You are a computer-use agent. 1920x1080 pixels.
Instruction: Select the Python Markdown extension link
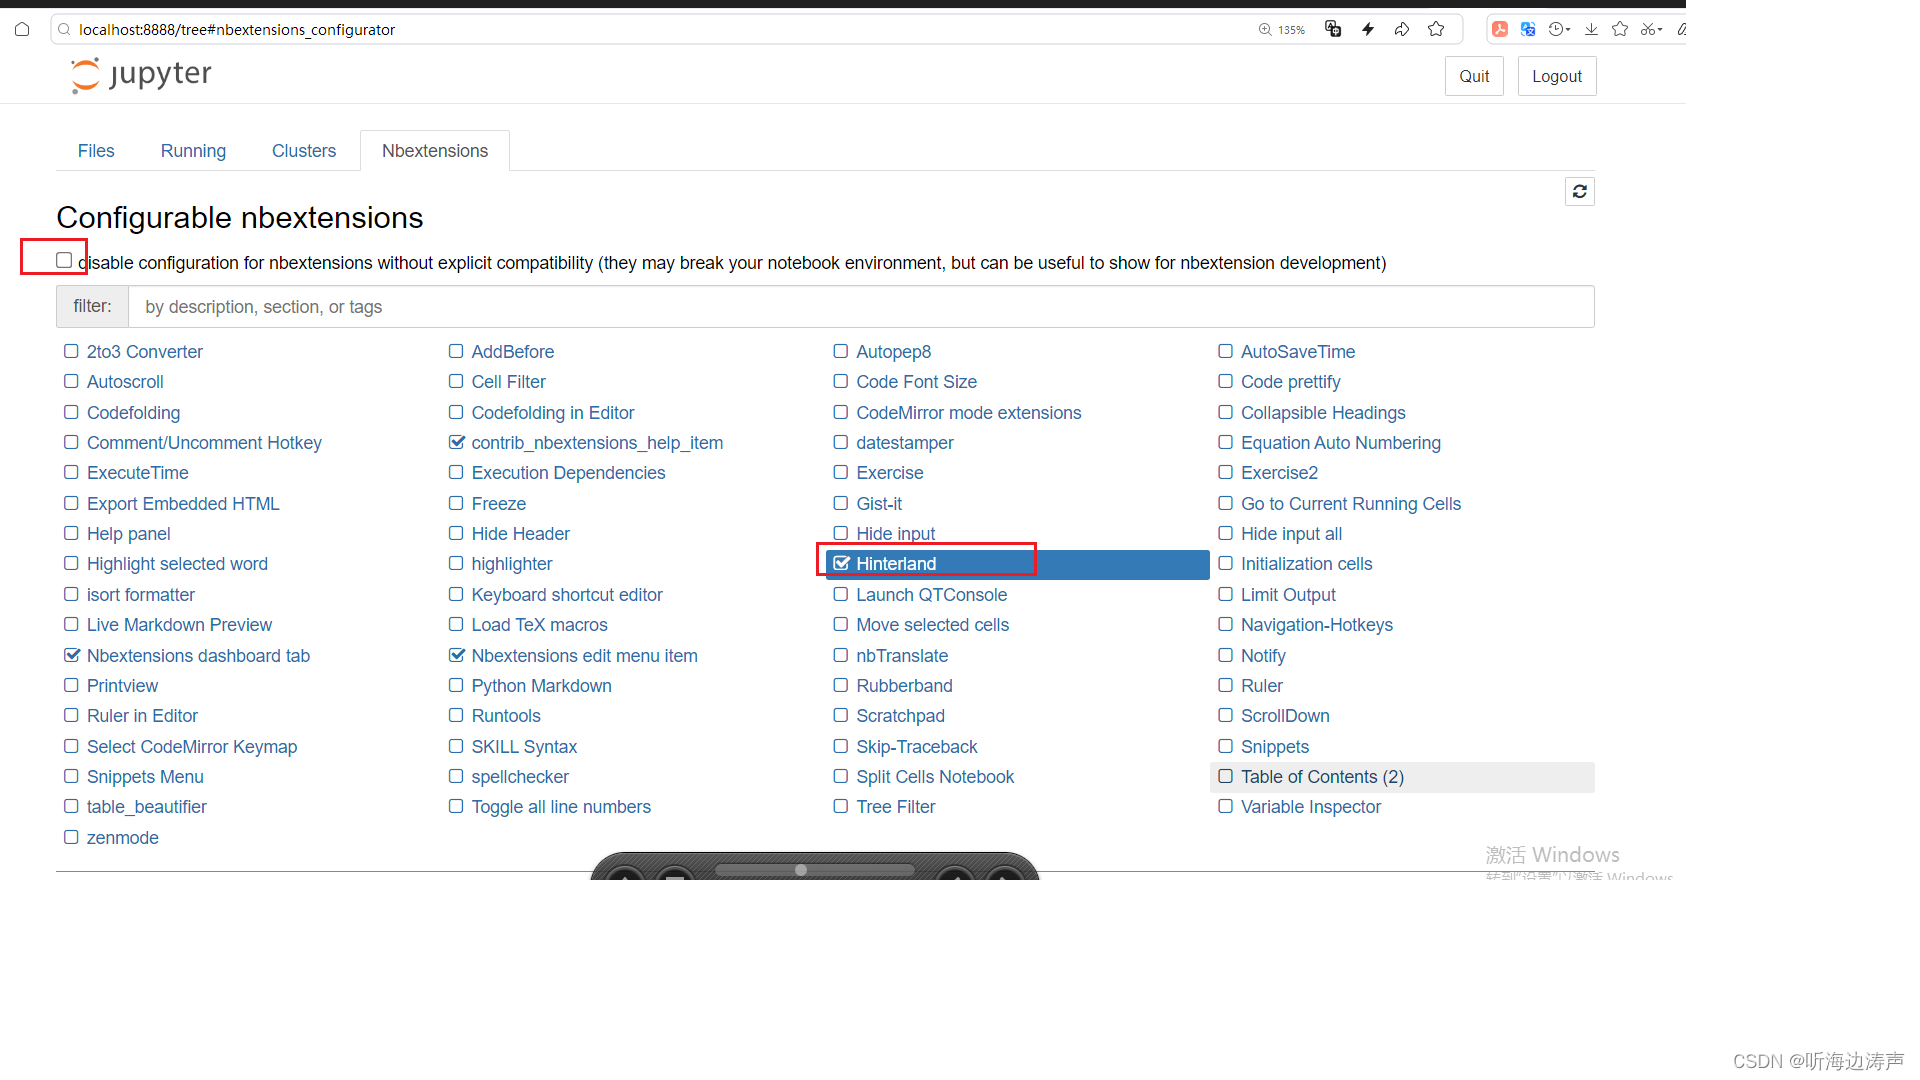(541, 686)
